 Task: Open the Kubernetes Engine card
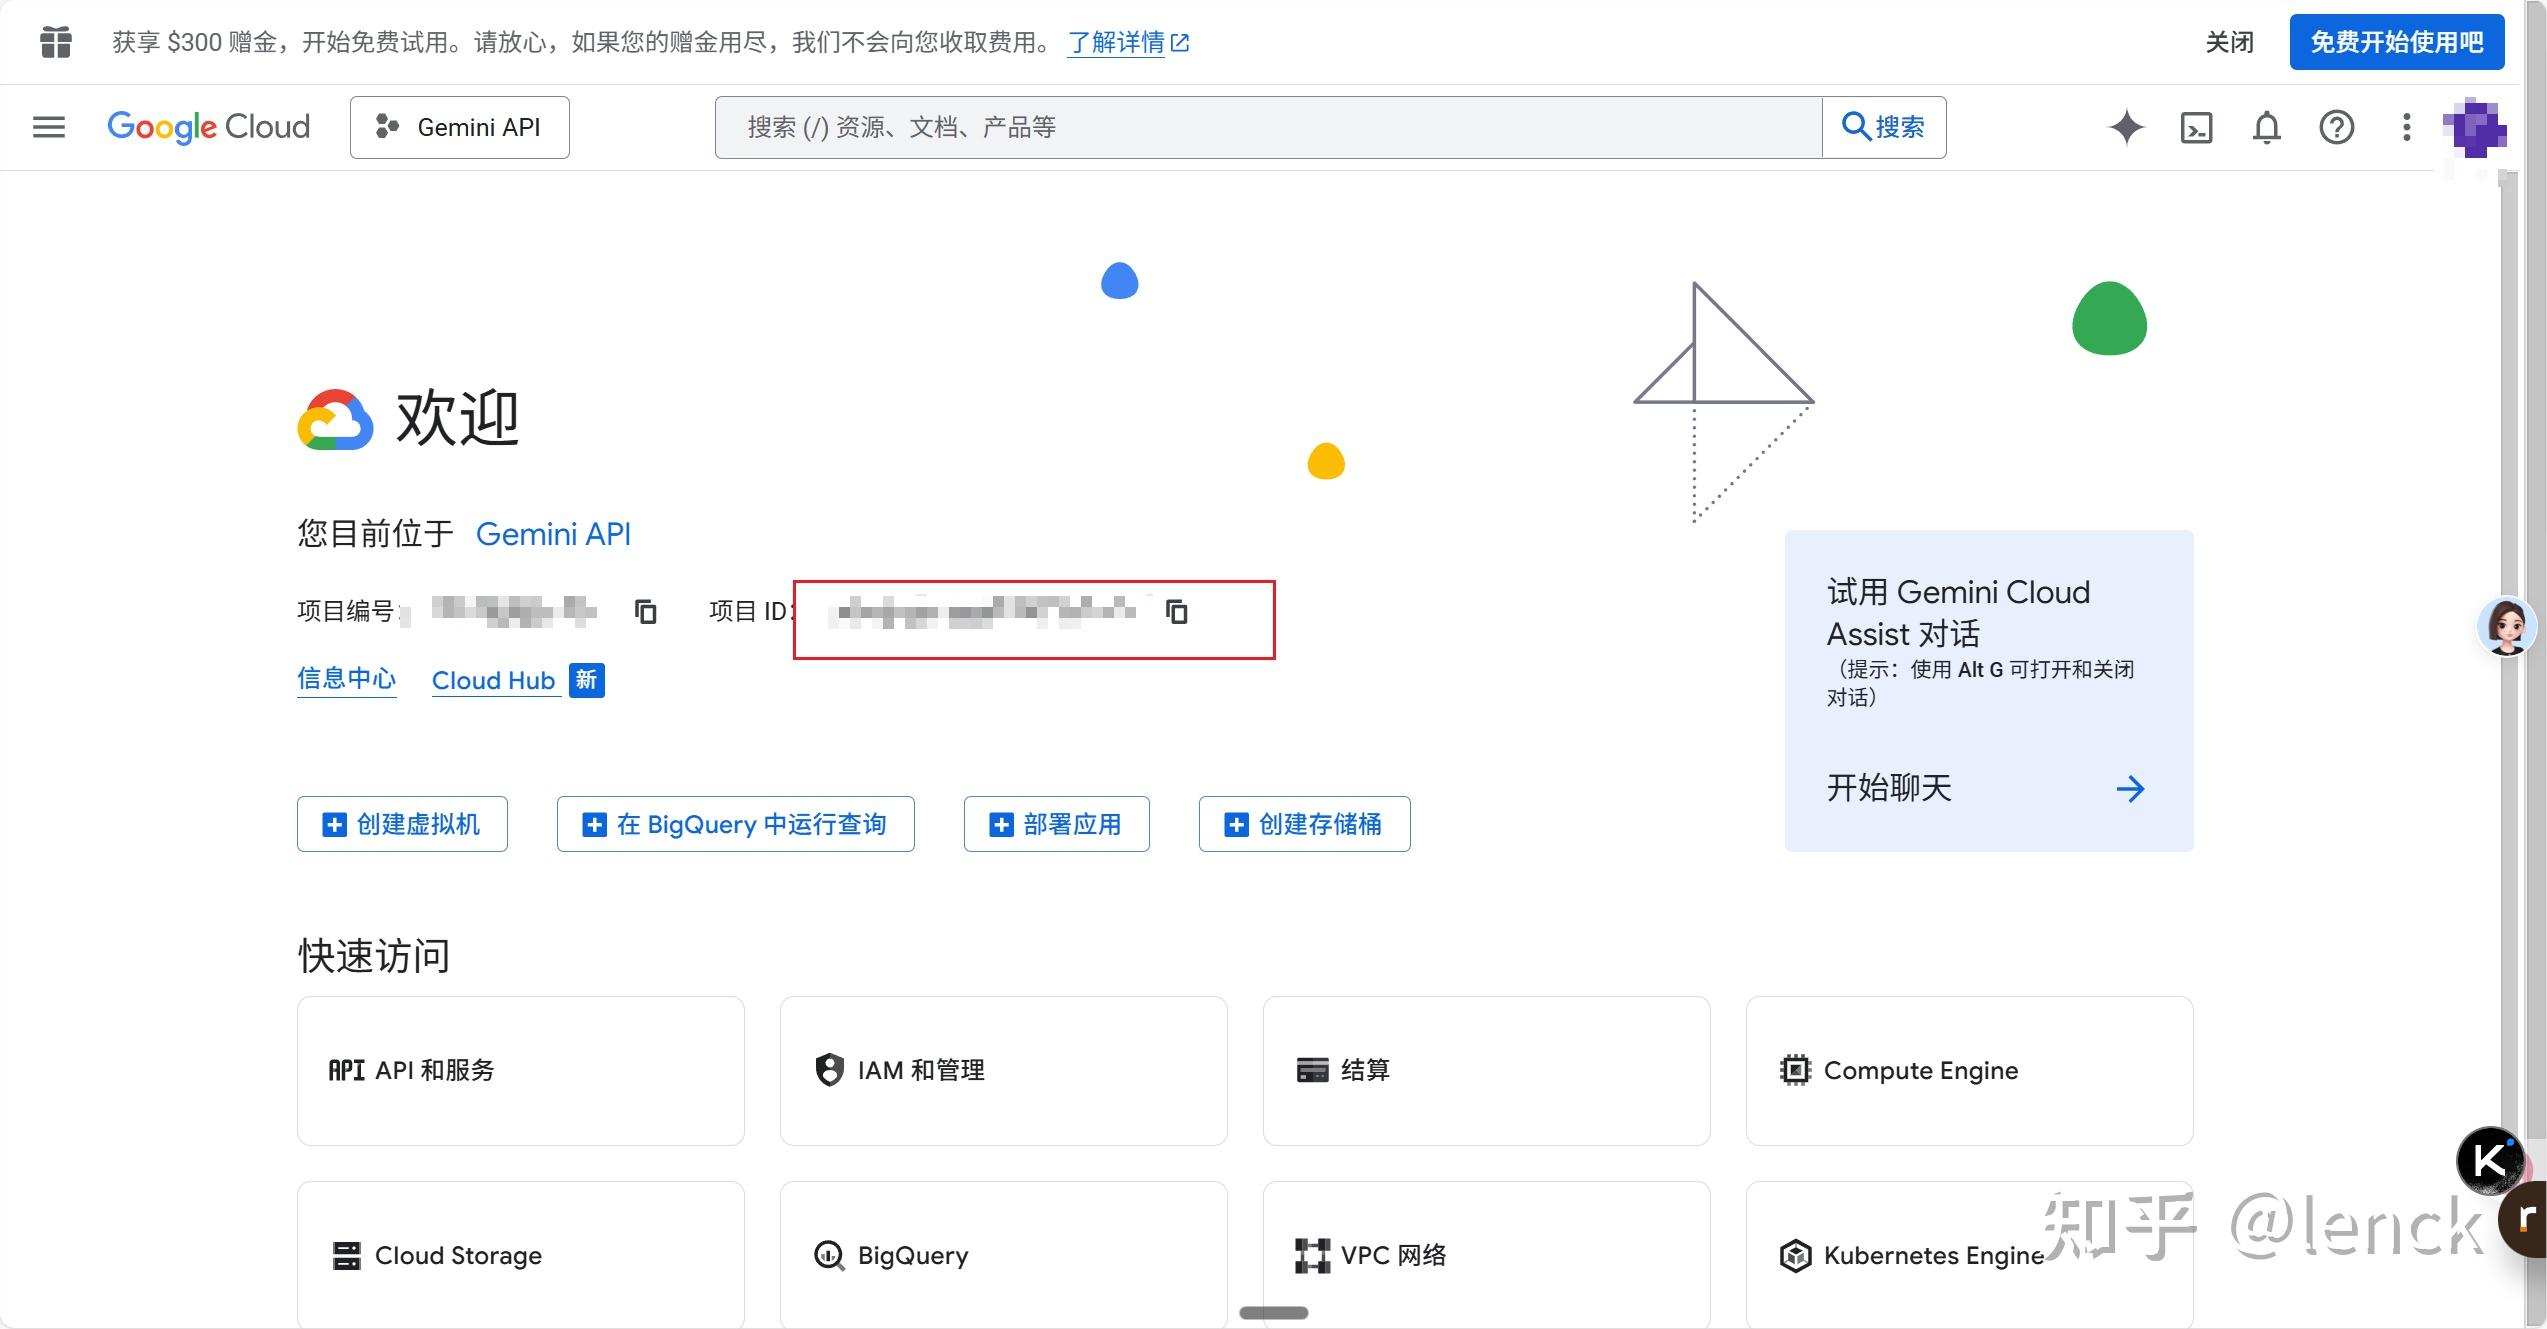point(1970,1255)
